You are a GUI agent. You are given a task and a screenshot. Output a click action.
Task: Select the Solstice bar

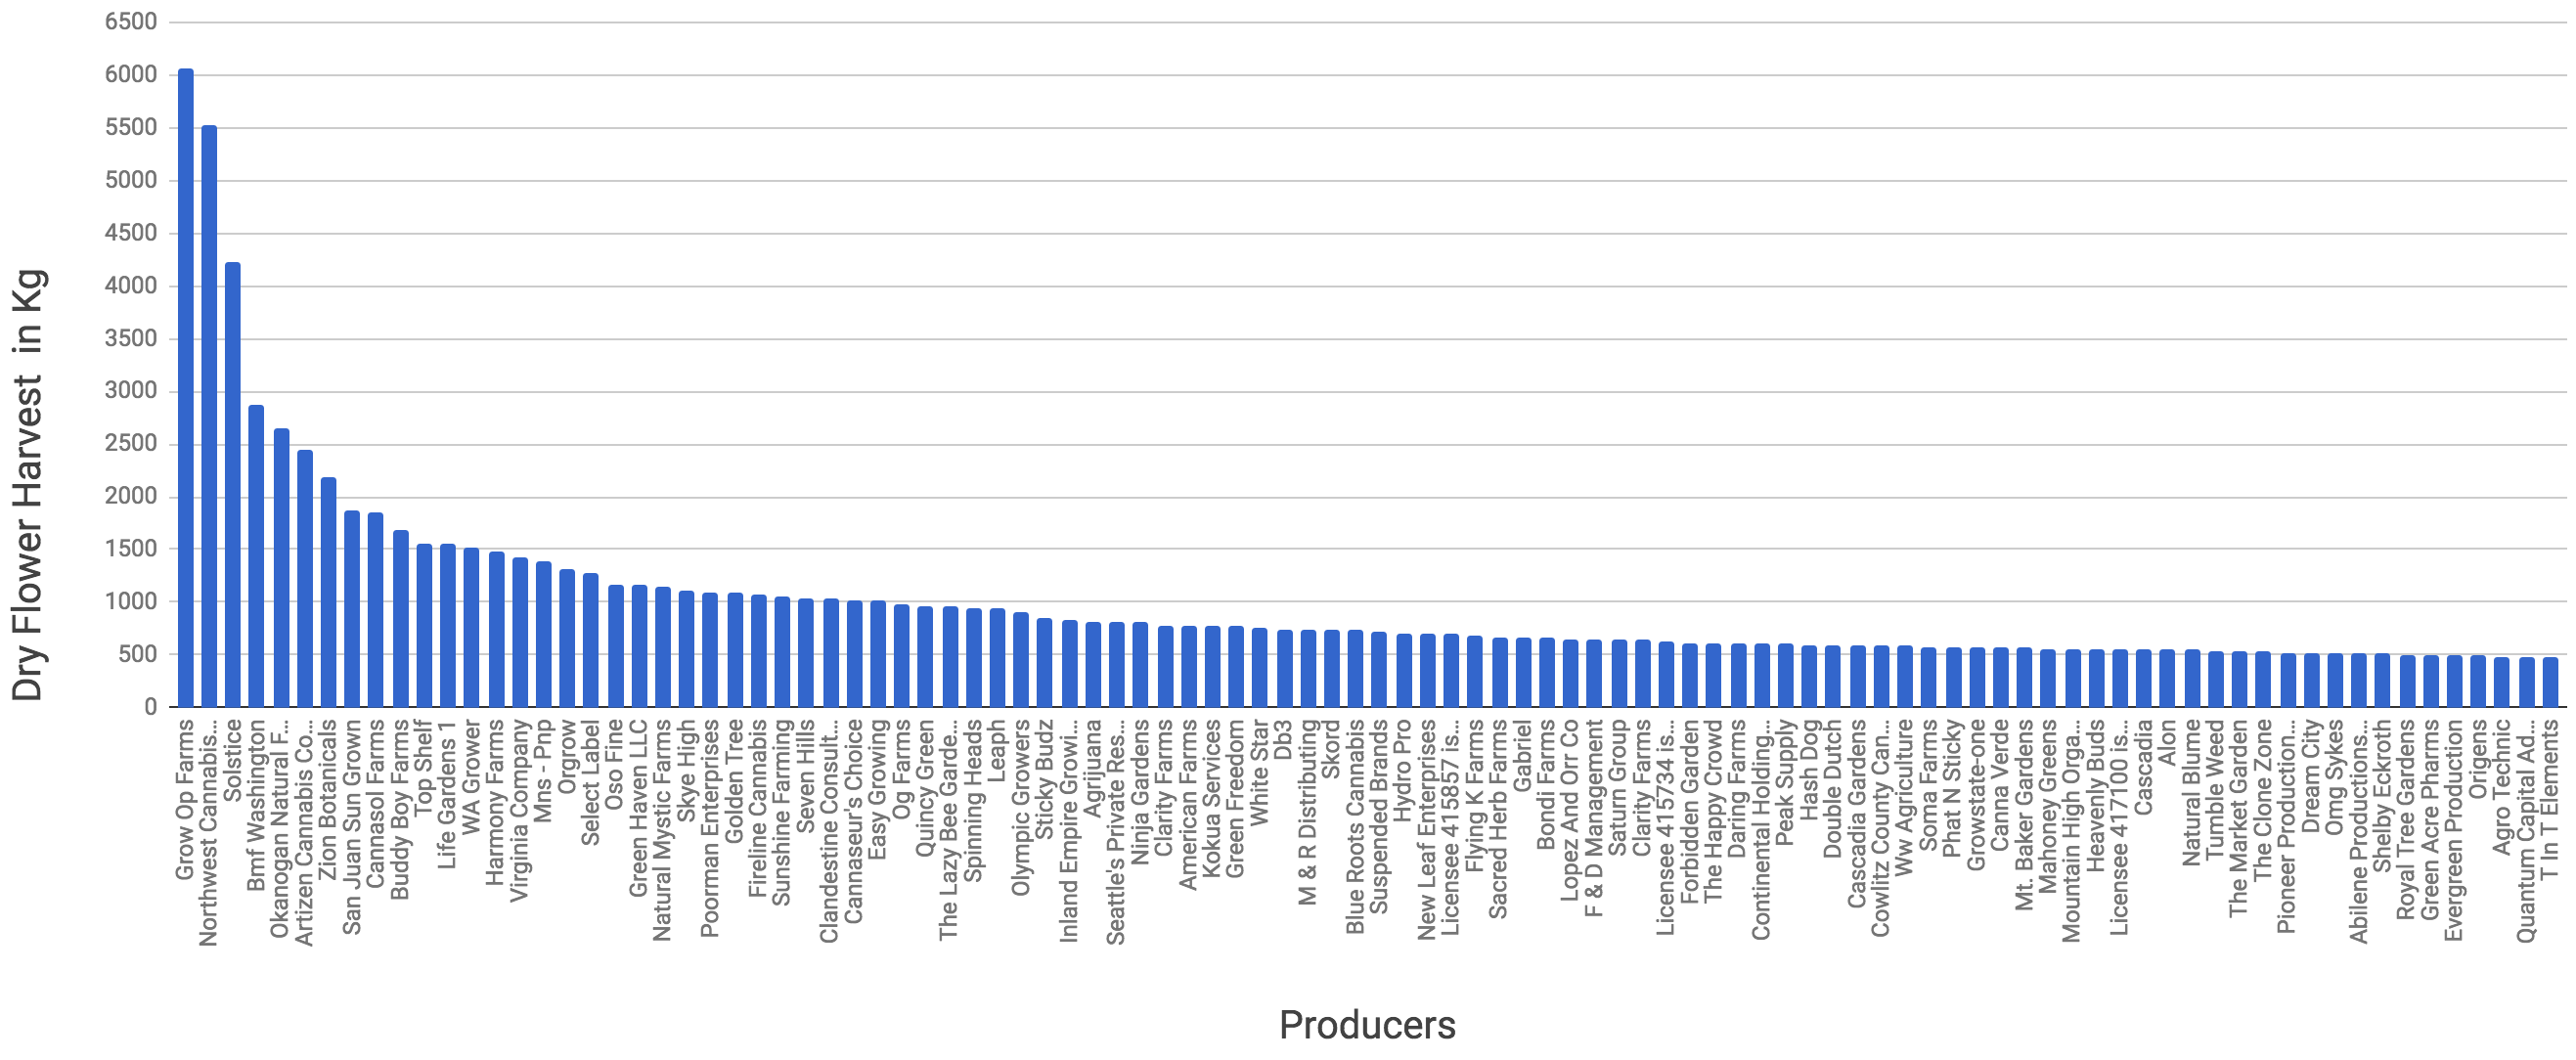pyautogui.click(x=233, y=484)
